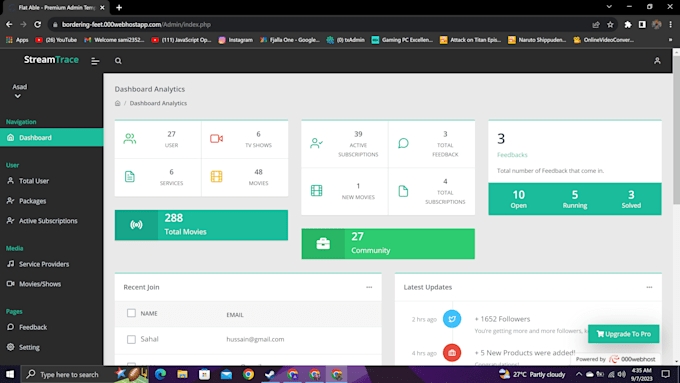The height and width of the screenshot is (383, 680).
Task: Click the browser address bar
Action: coord(321,25)
